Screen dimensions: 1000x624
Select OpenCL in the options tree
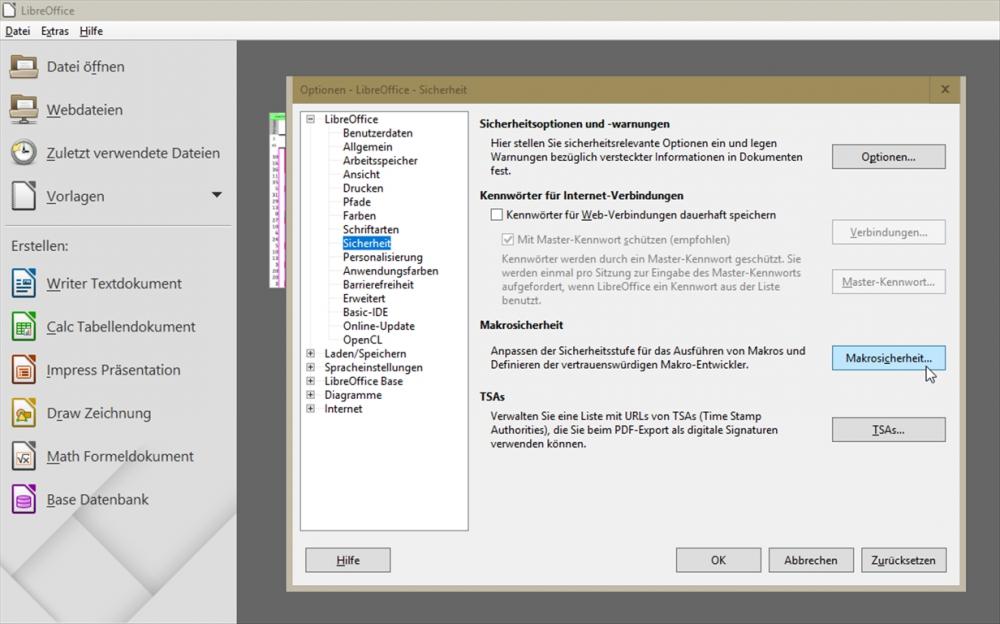[x=362, y=340]
